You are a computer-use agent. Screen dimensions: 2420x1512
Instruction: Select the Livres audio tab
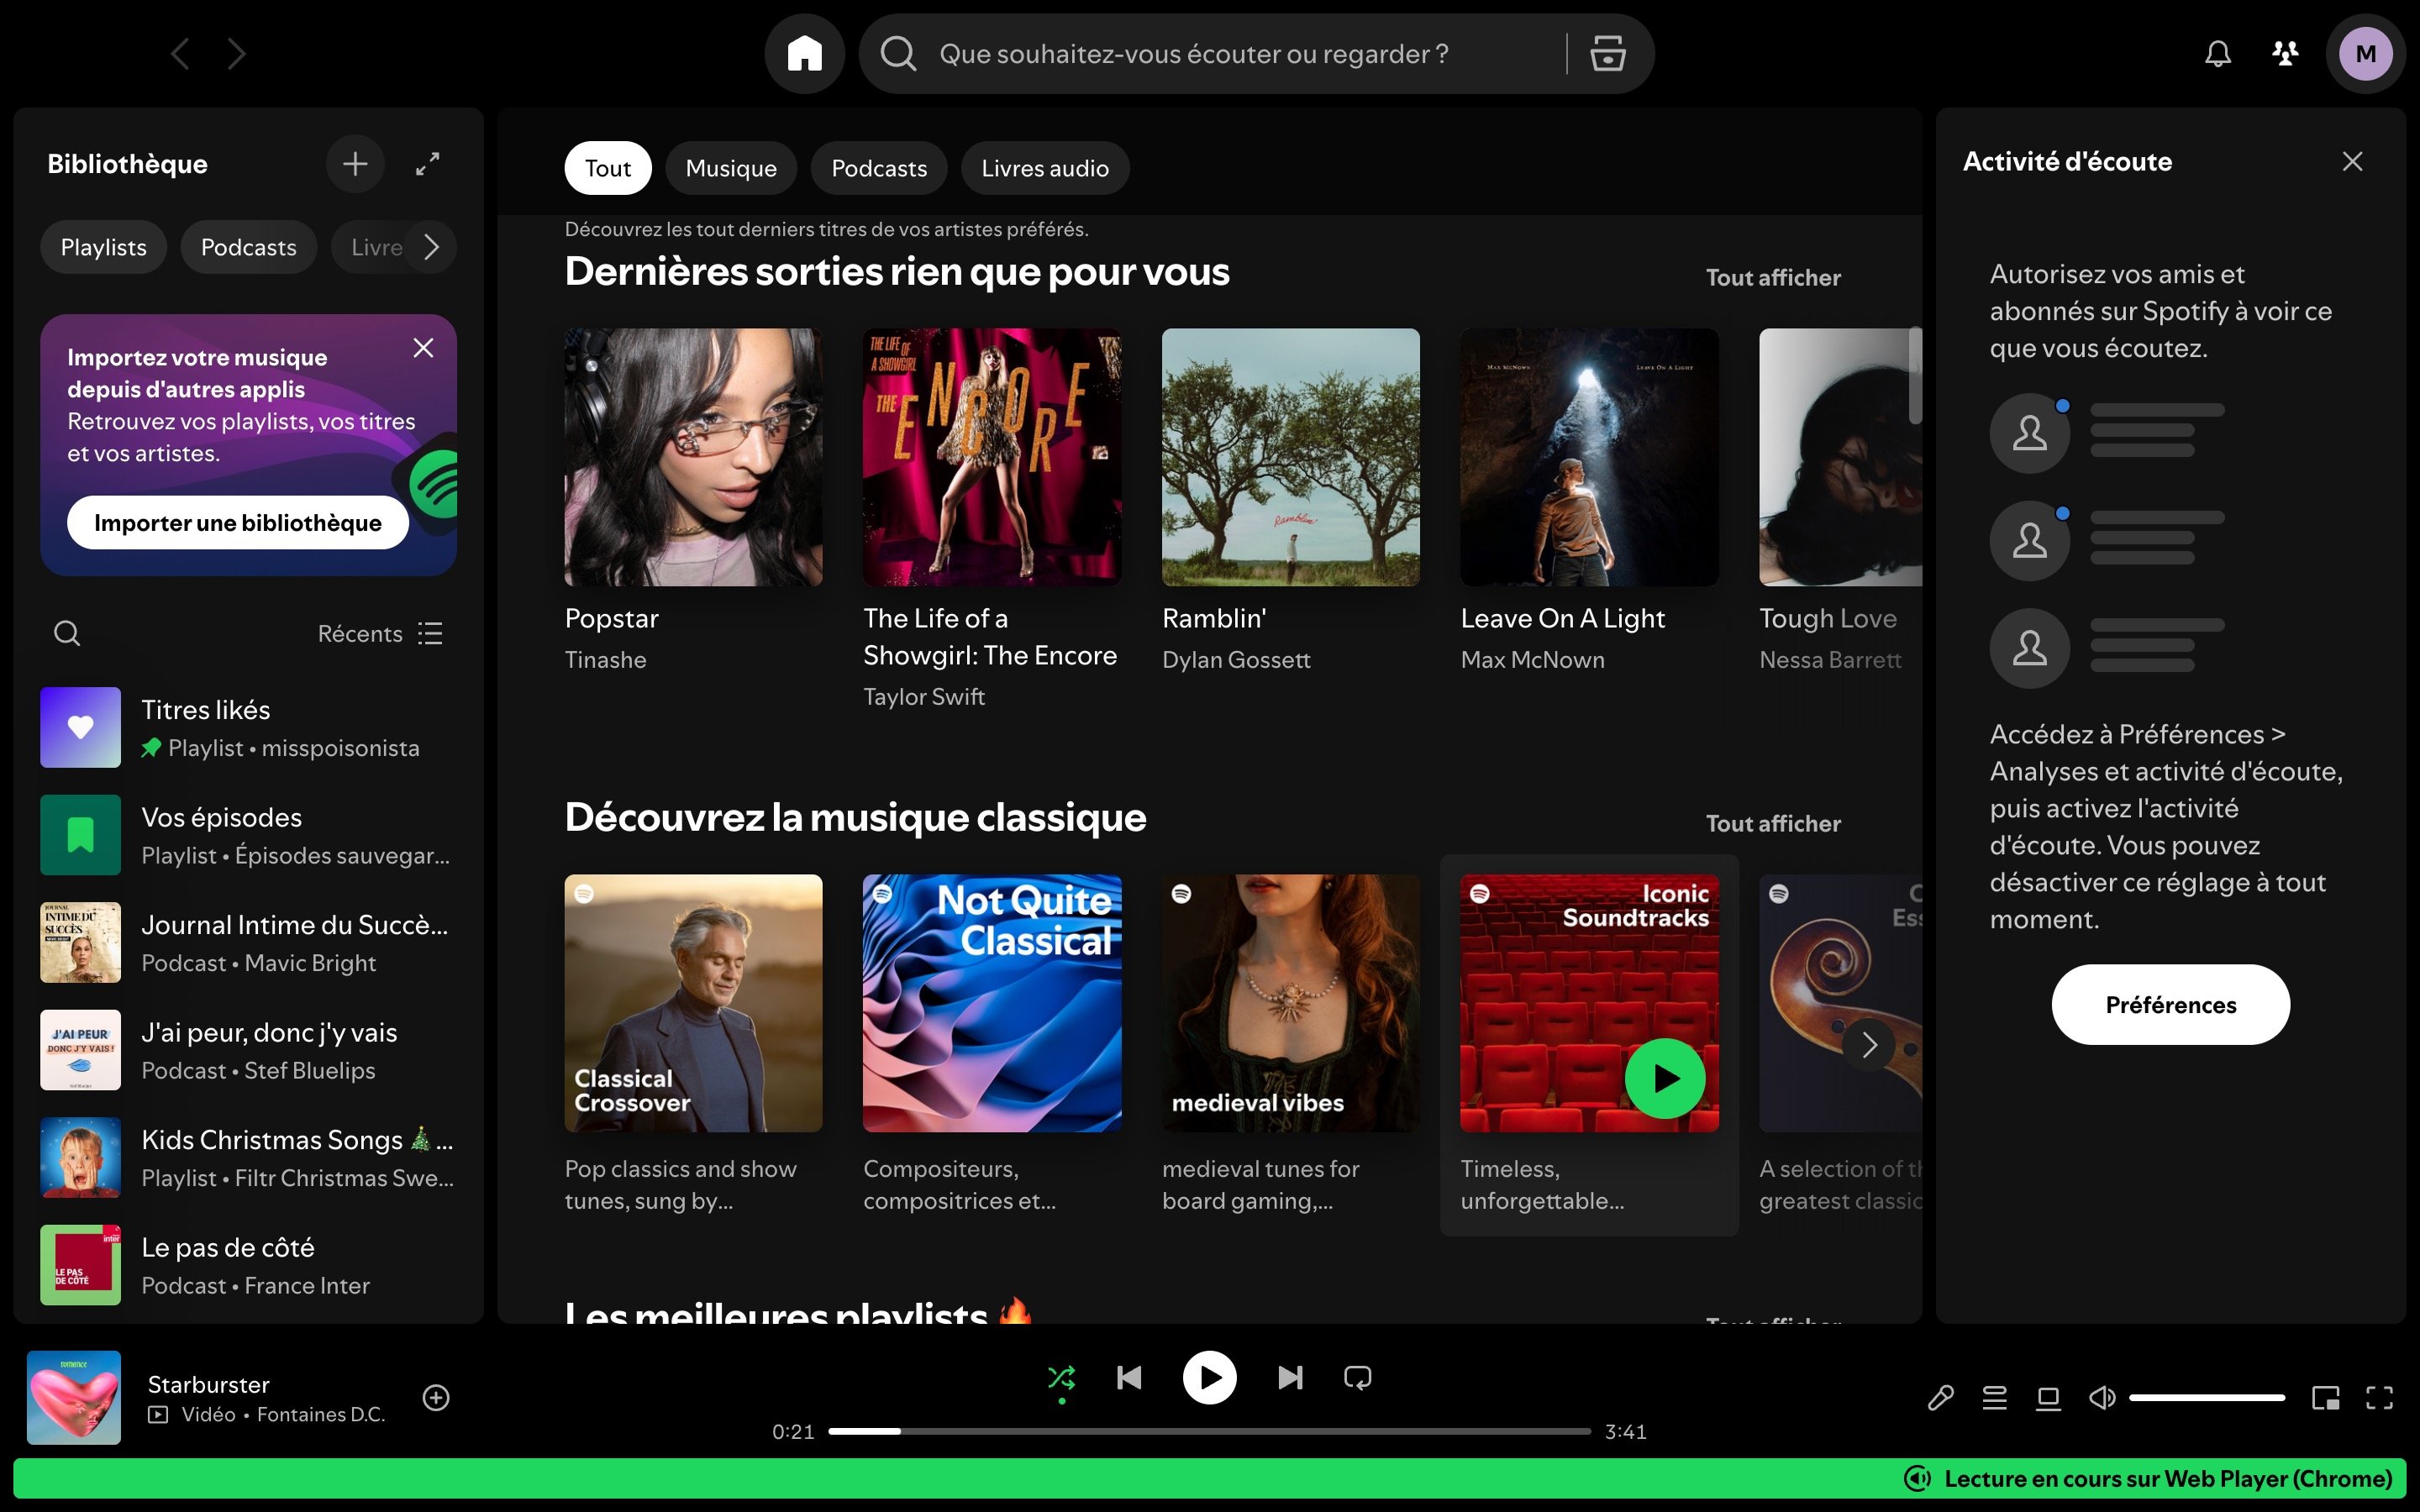click(1045, 168)
